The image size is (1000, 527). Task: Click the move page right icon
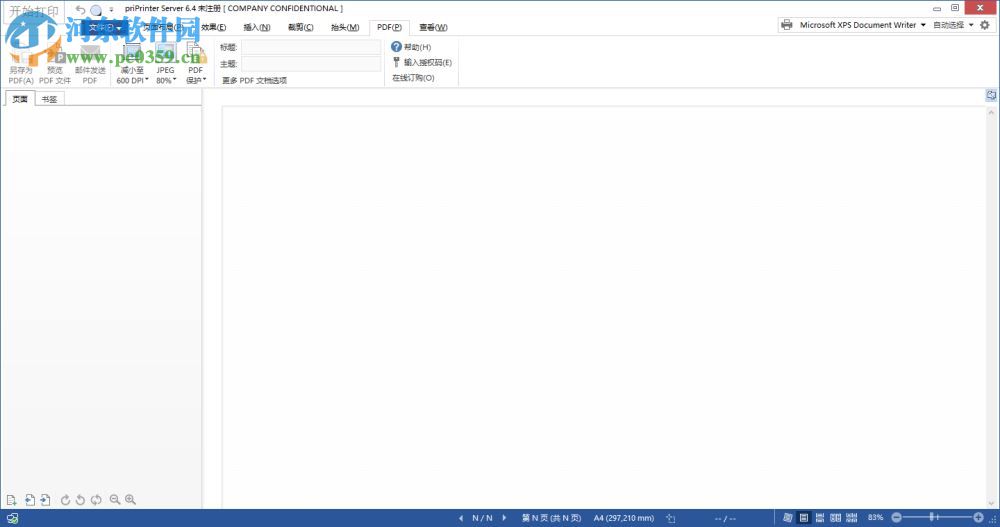coord(45,500)
